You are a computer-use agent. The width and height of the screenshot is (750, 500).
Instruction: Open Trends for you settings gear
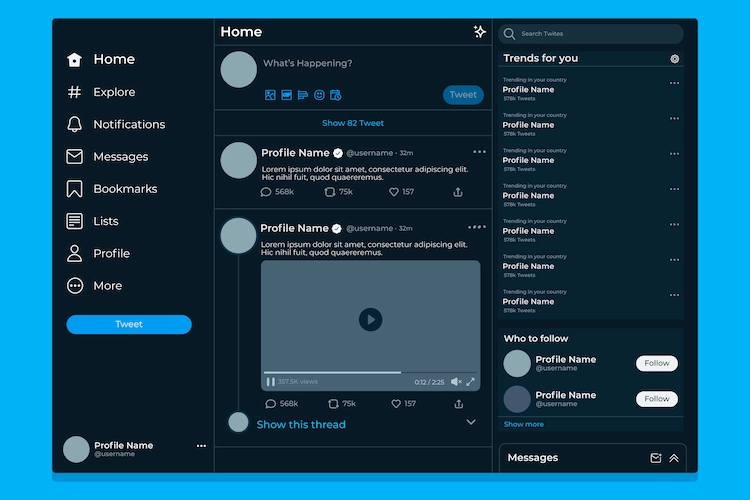pos(675,59)
